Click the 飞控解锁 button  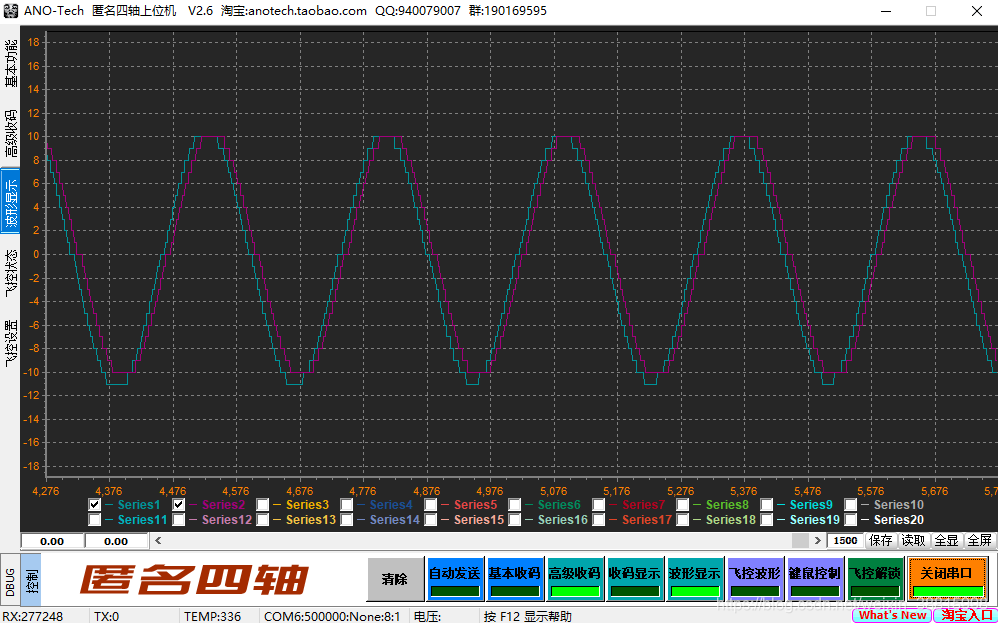pos(875,579)
